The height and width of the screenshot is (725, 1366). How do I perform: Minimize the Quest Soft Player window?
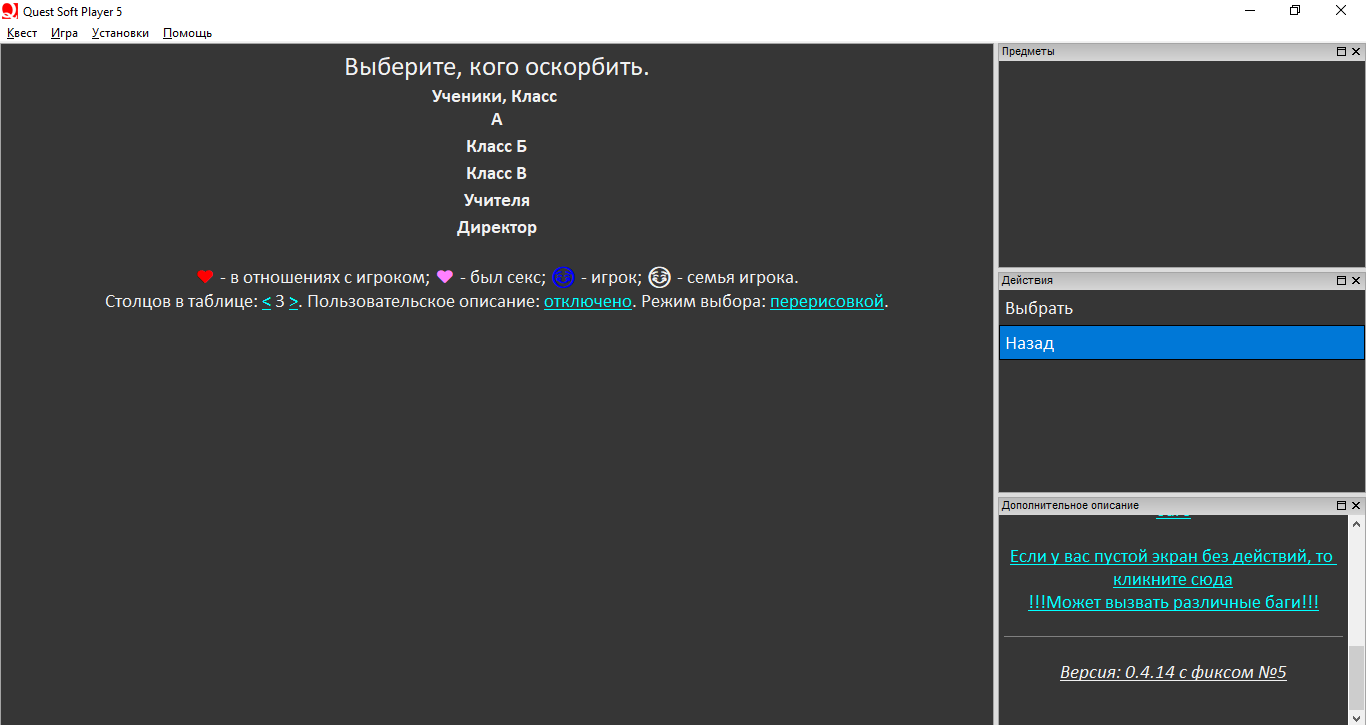(1250, 11)
